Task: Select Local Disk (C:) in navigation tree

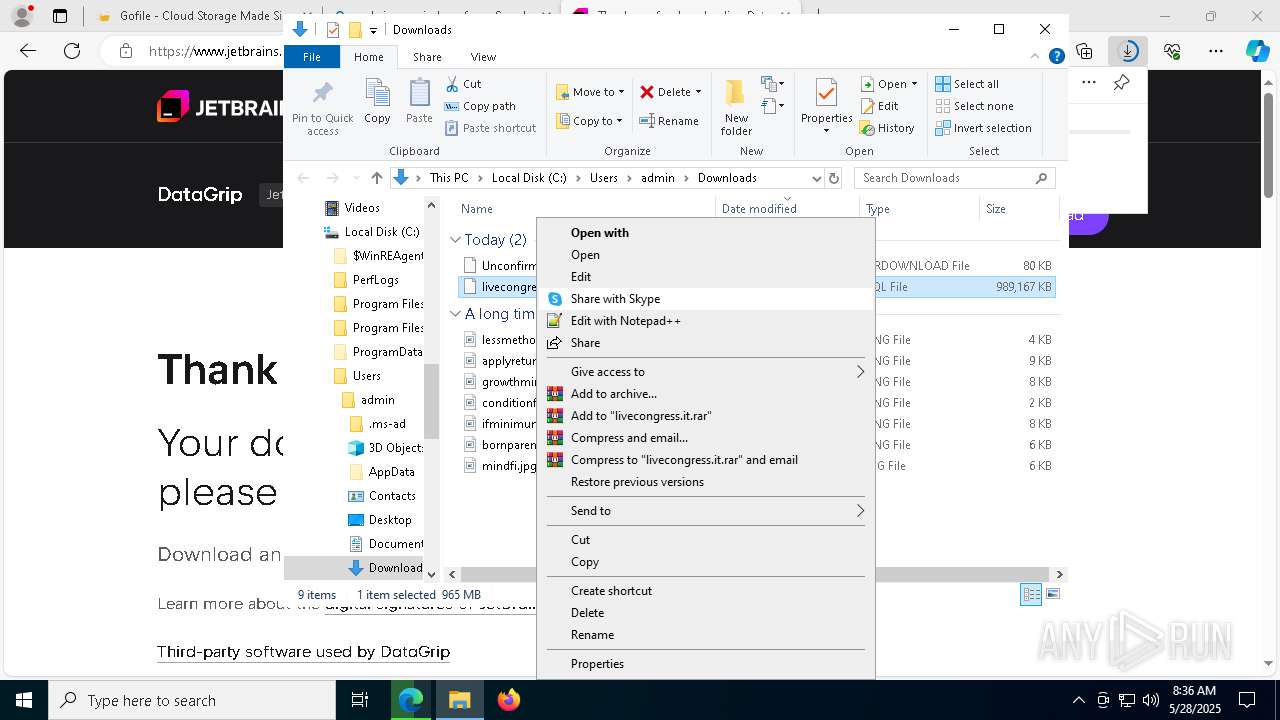Action: (x=372, y=232)
